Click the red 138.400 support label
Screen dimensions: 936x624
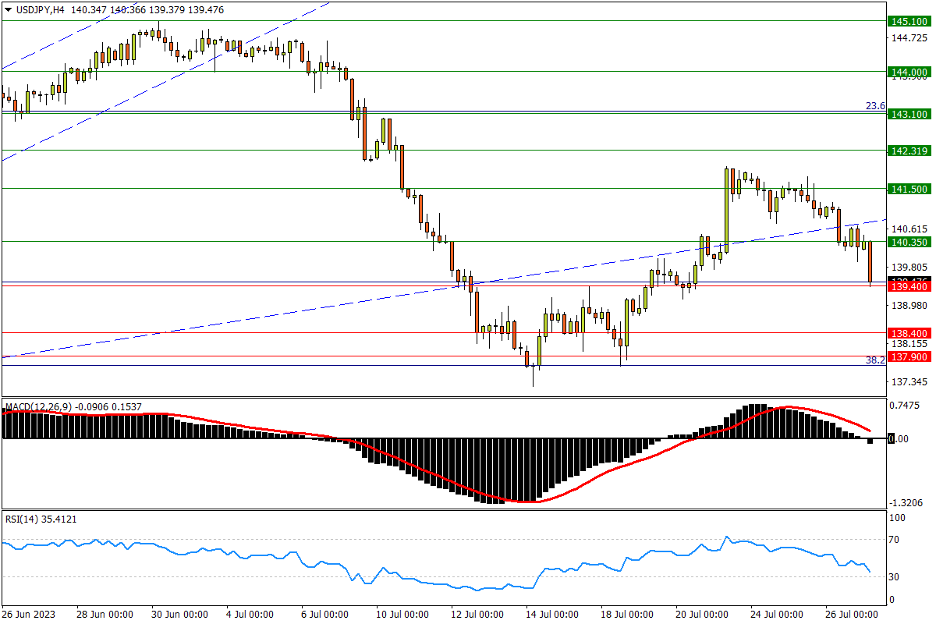click(910, 333)
